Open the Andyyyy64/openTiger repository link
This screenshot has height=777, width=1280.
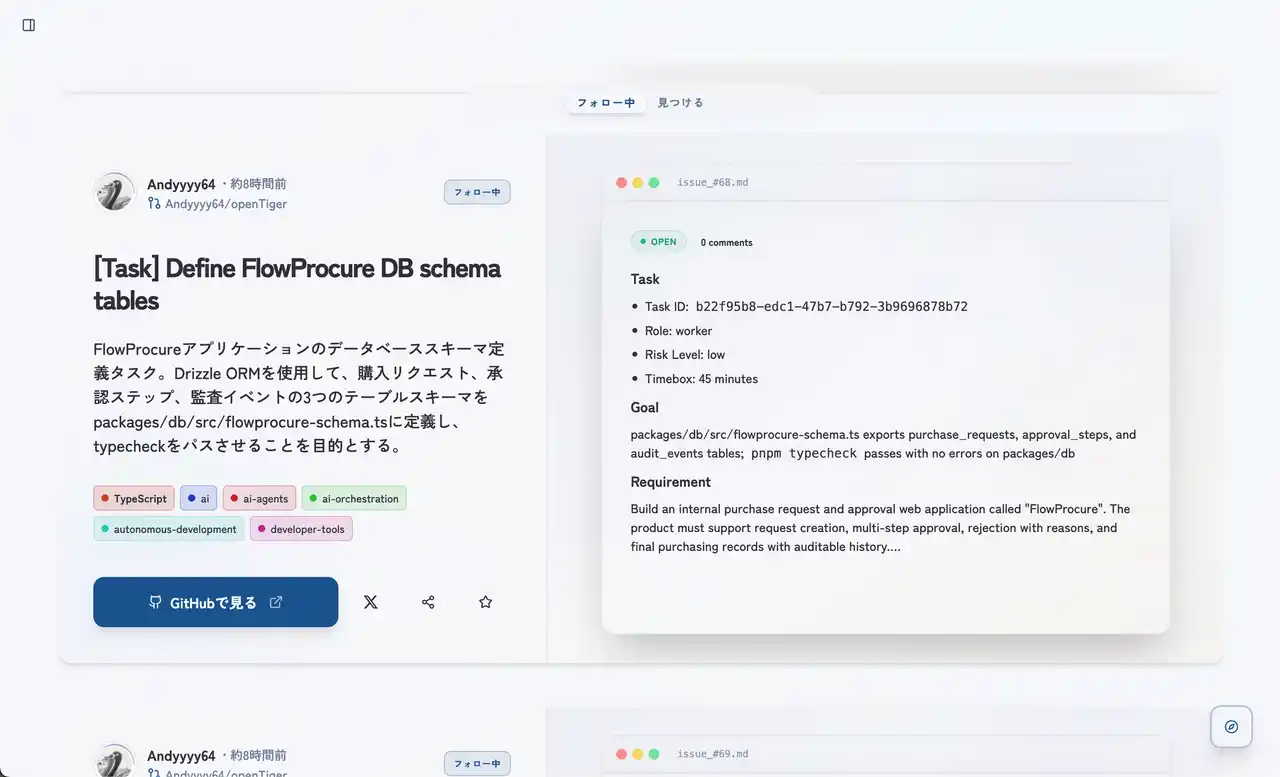[x=225, y=204]
